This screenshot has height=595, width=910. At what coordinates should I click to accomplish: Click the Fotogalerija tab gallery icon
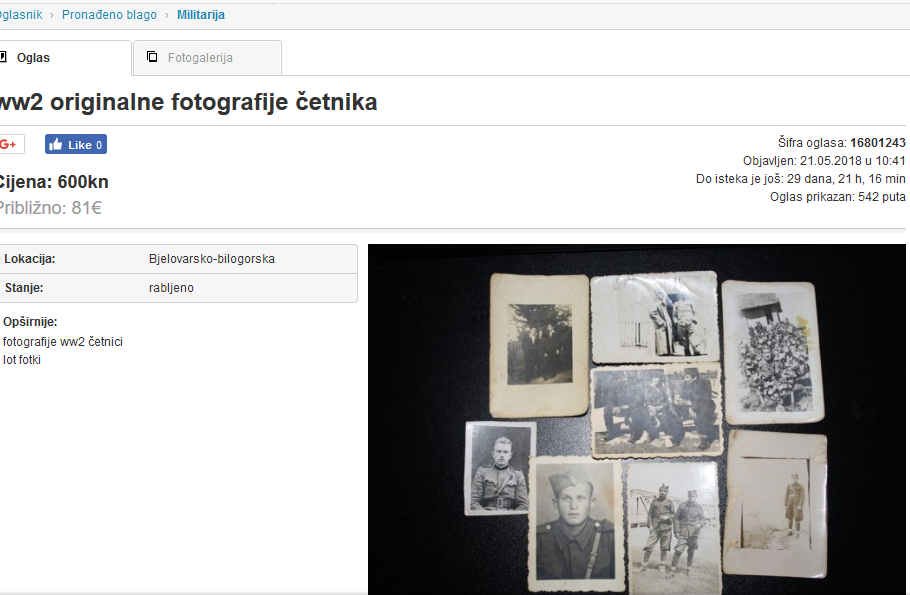(x=152, y=57)
